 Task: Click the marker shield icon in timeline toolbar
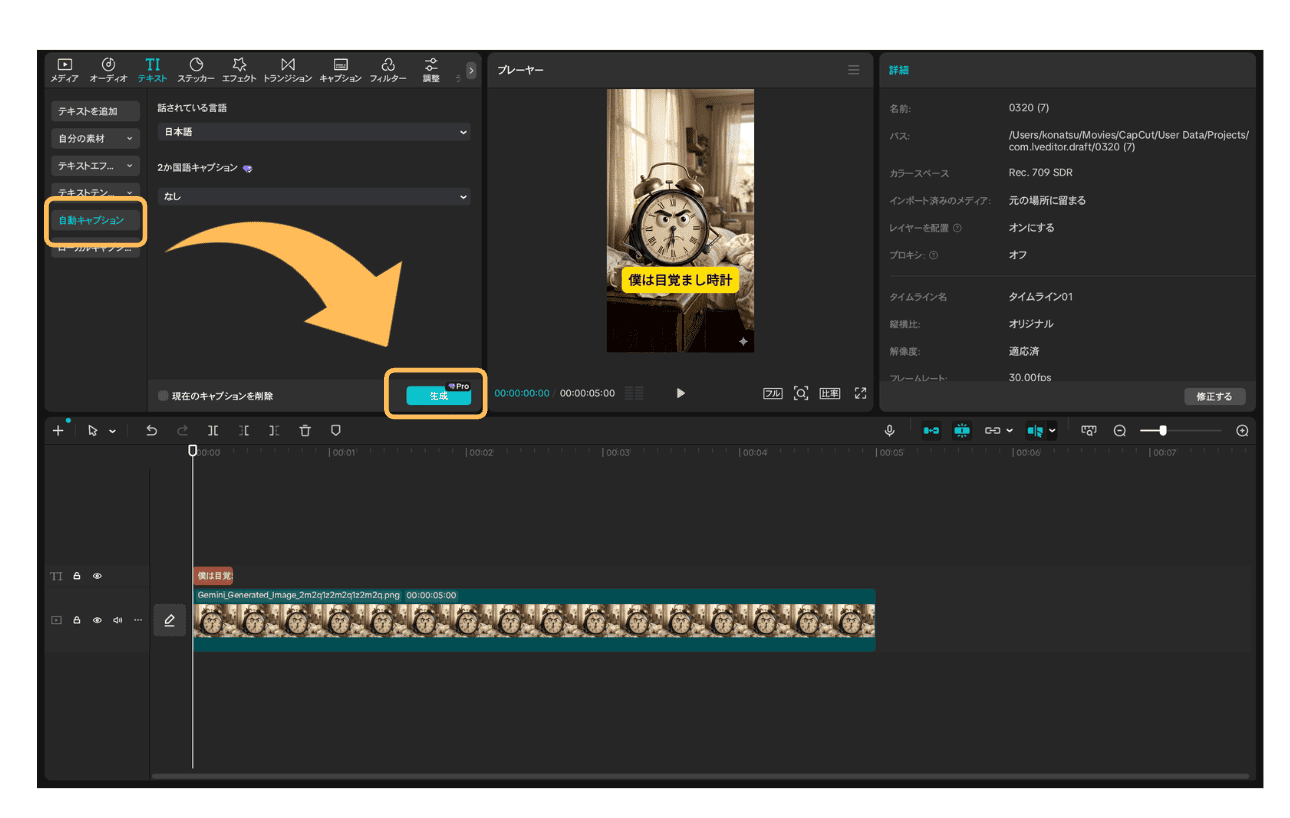click(336, 430)
